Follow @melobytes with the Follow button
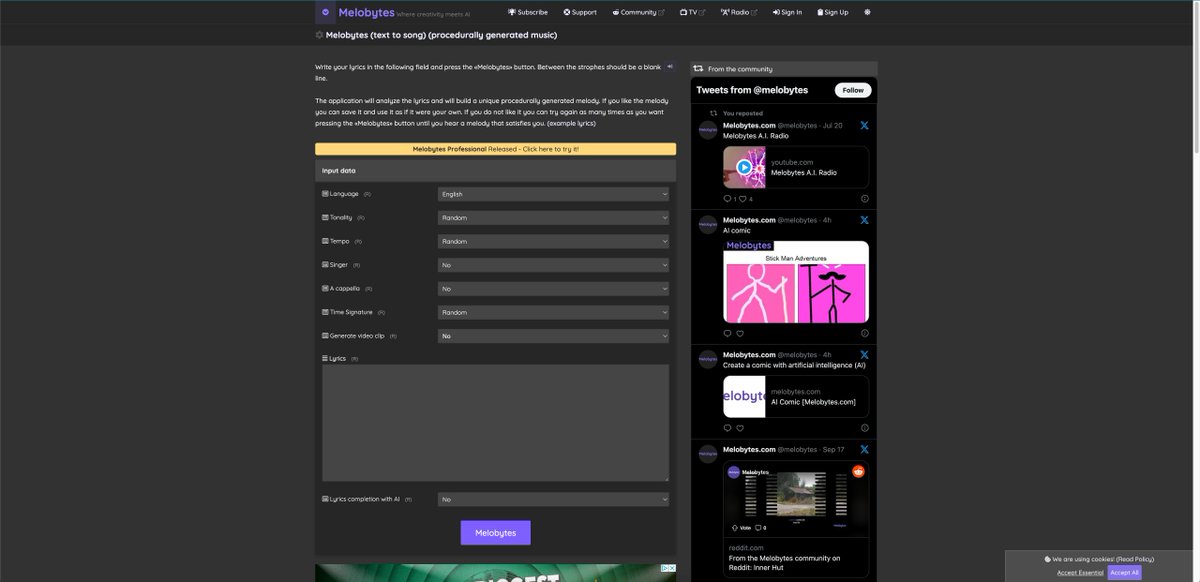Image resolution: width=1200 pixels, height=582 pixels. [x=852, y=90]
